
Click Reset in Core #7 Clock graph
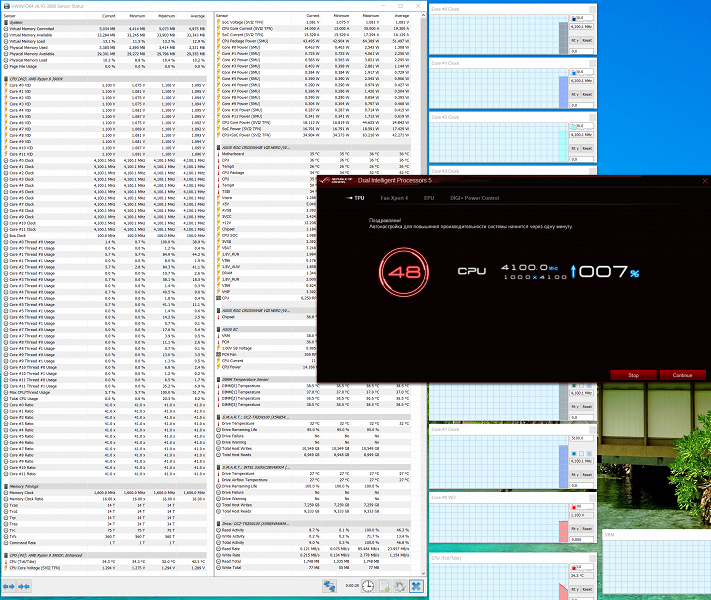point(587,474)
